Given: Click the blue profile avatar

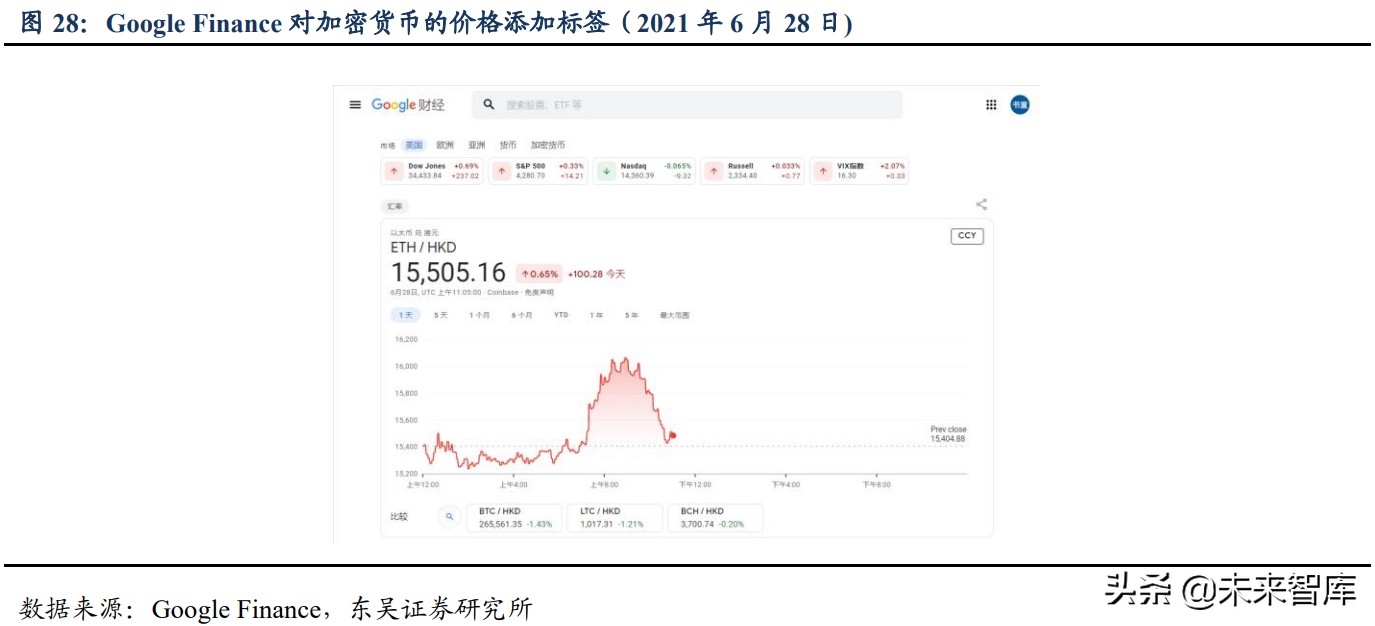Looking at the screenshot, I should pyautogui.click(x=1018, y=105).
